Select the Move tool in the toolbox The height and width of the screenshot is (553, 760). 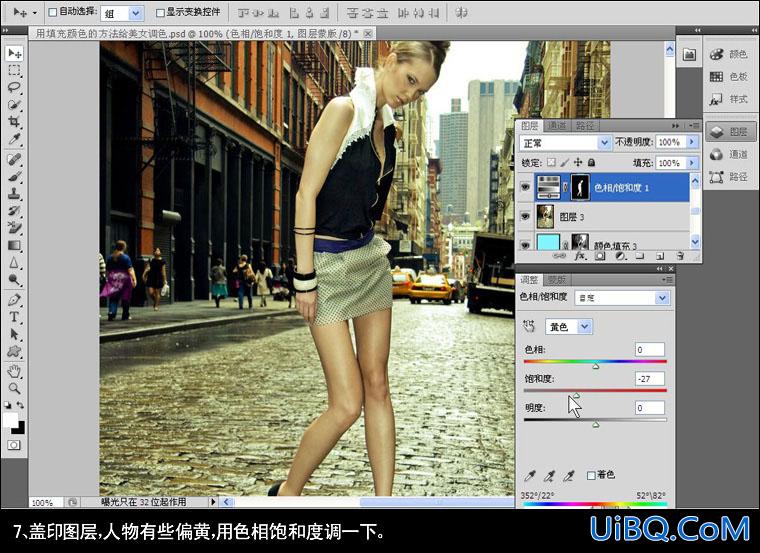point(15,53)
